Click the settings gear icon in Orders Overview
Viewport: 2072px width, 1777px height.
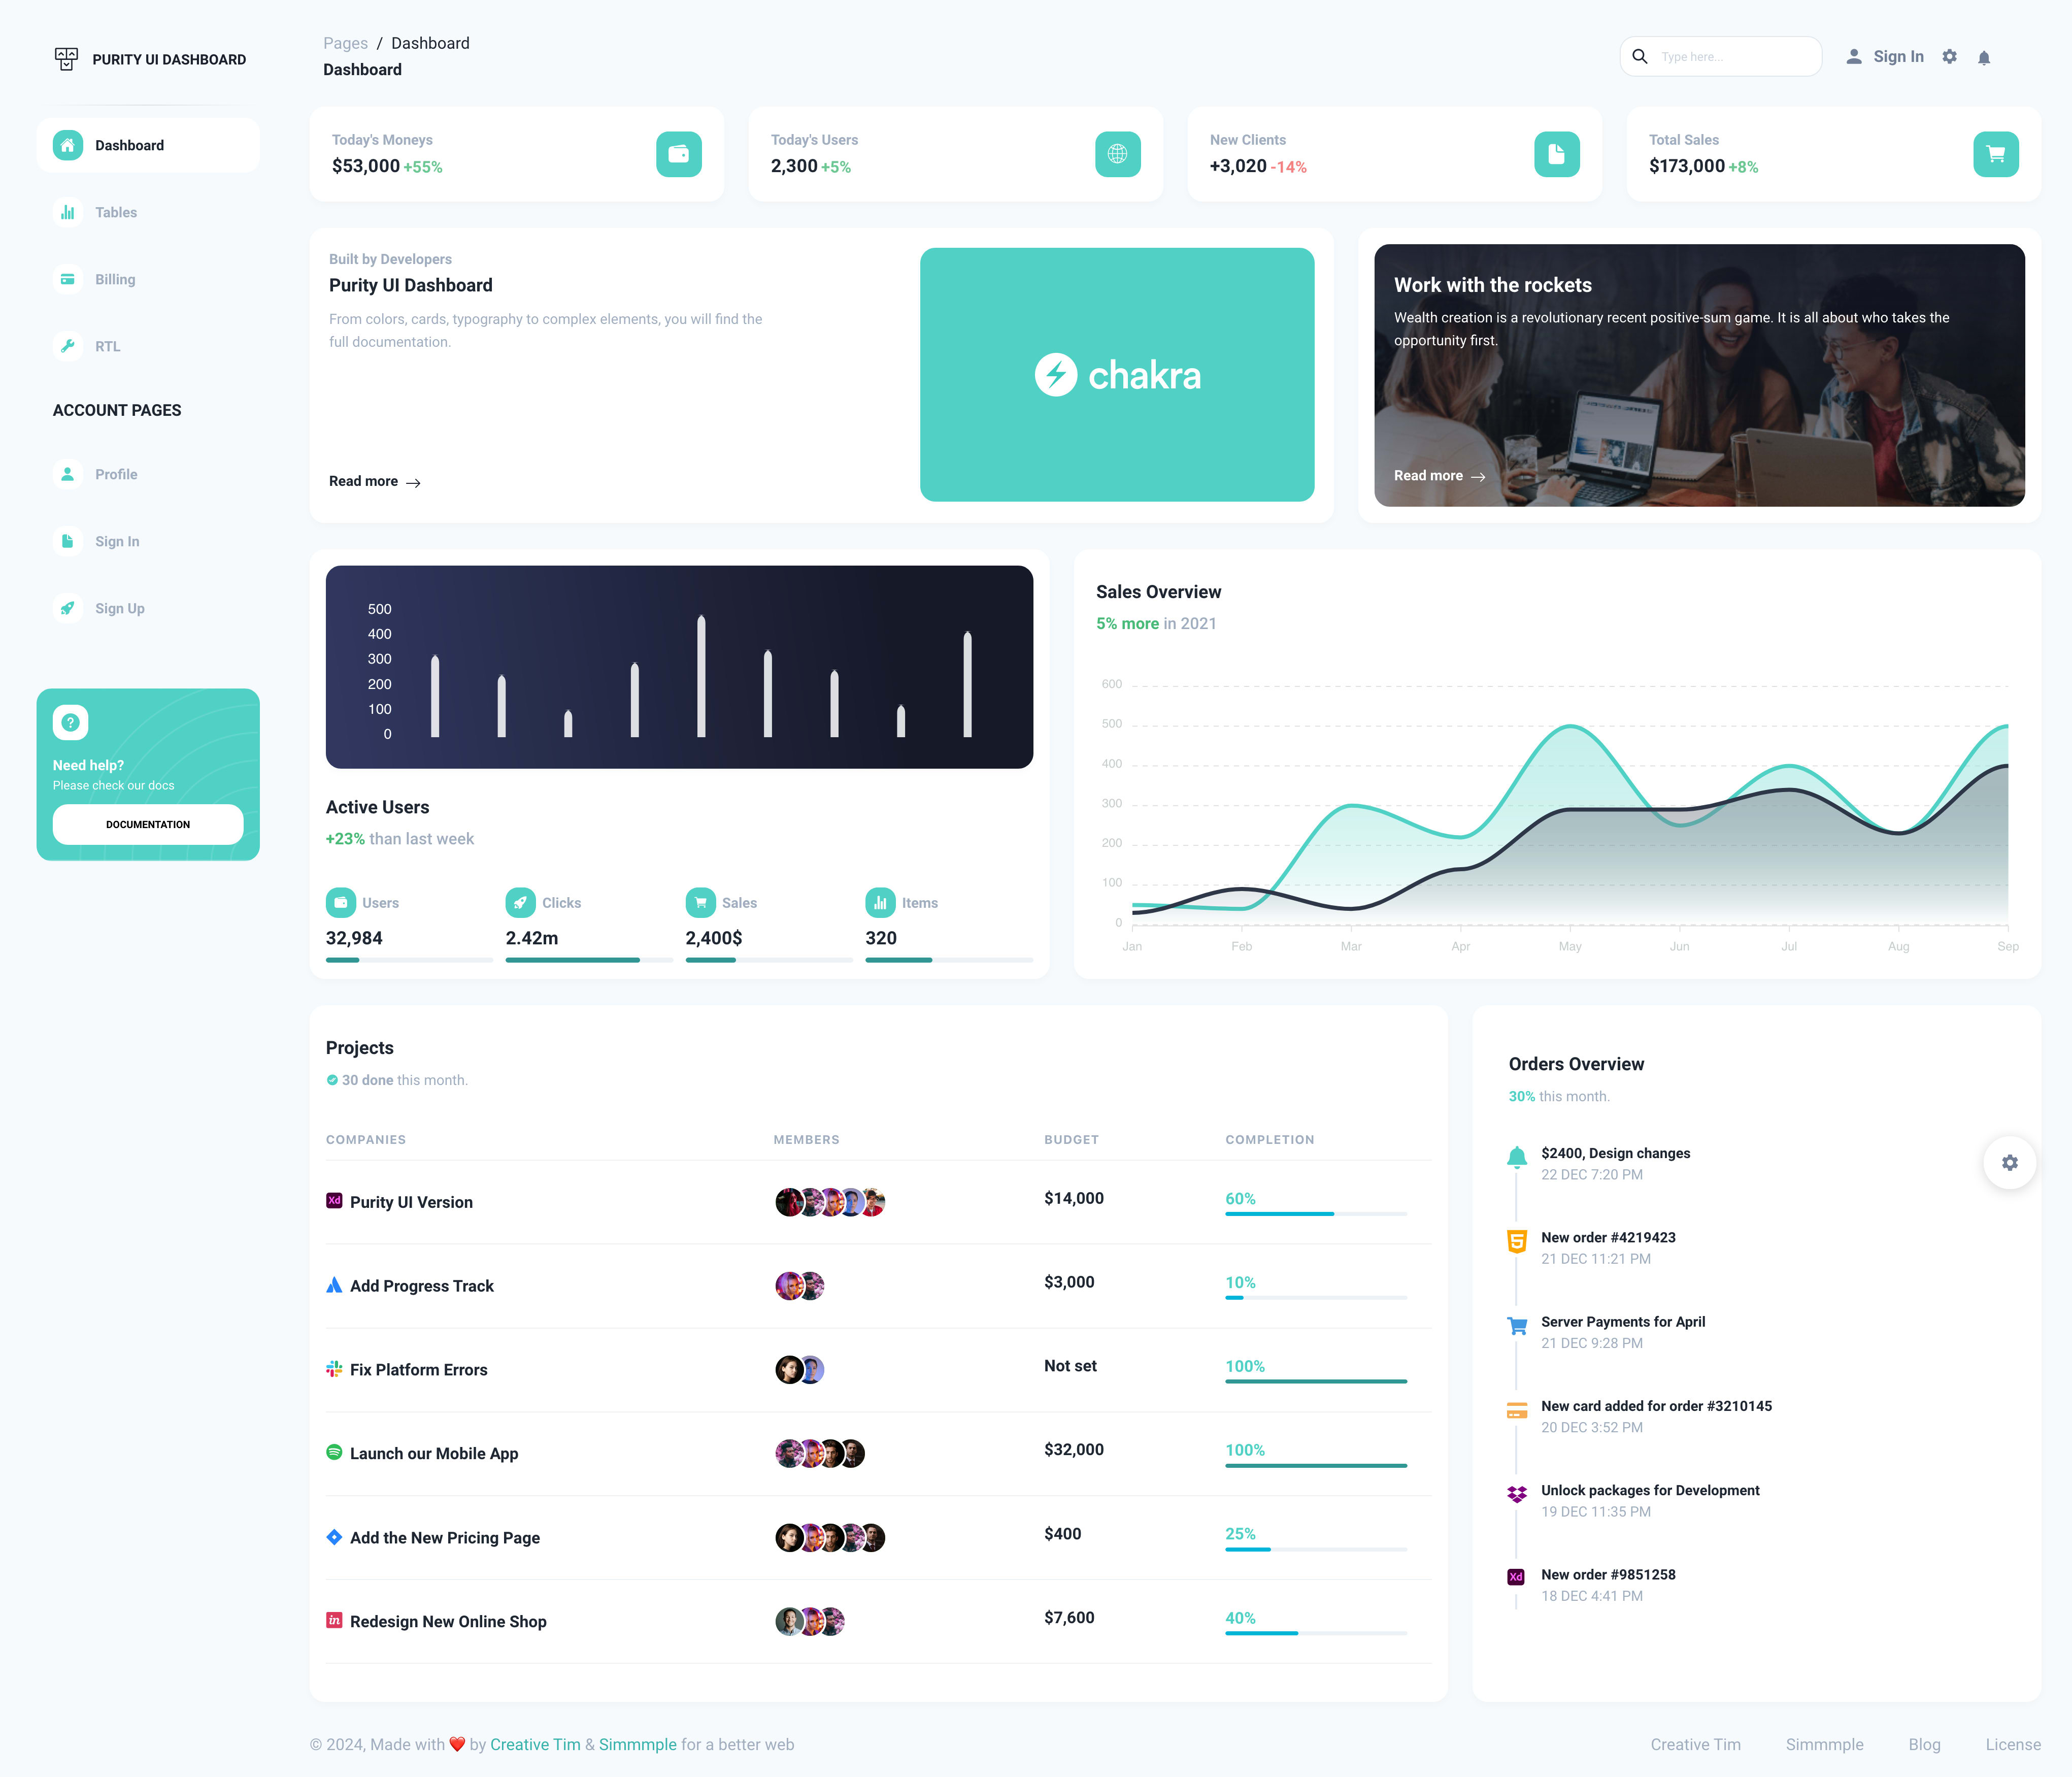click(2011, 1162)
